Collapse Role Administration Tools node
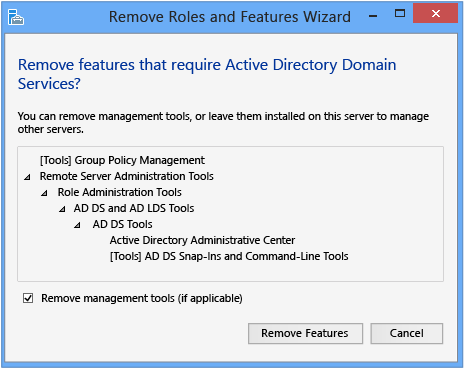464x368 pixels. click(x=44, y=193)
